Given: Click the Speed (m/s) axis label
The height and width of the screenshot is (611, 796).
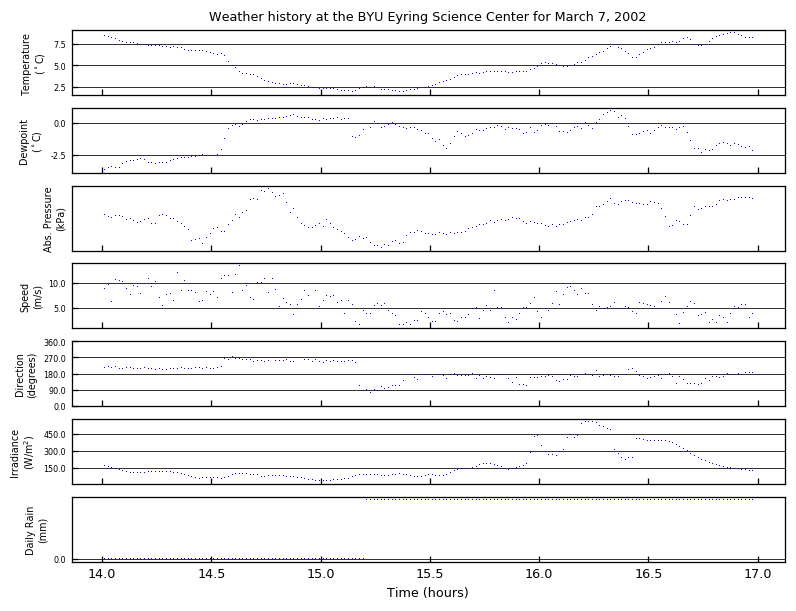Looking at the screenshot, I should [30, 298].
